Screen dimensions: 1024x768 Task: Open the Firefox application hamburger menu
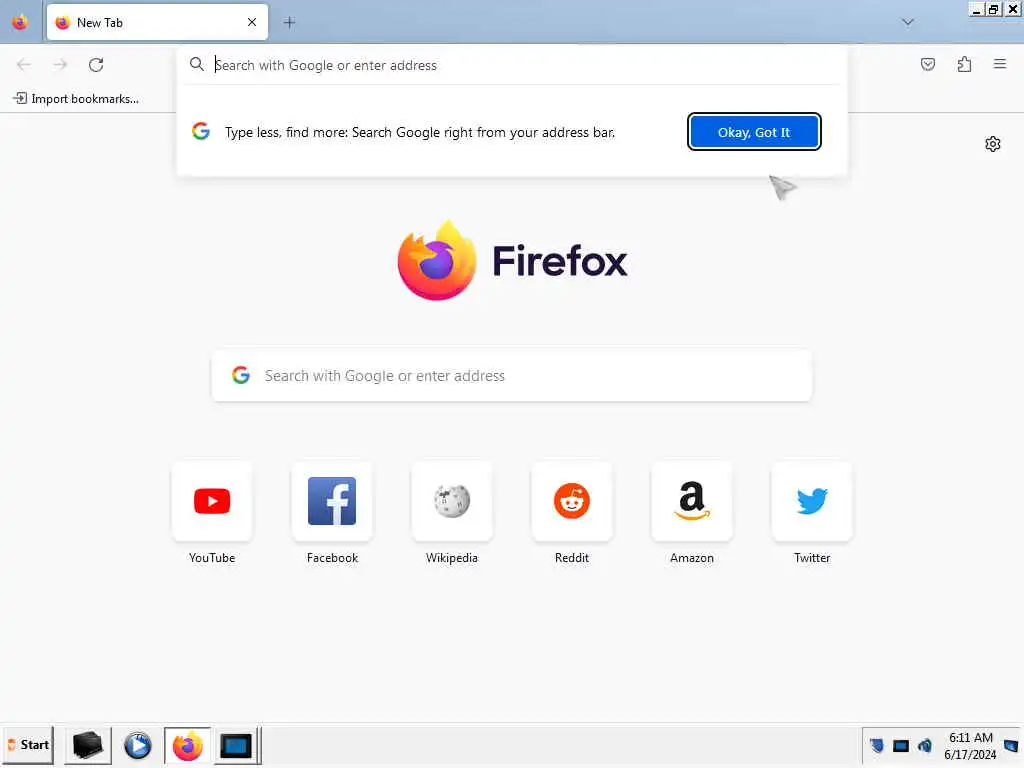[x=1000, y=64]
